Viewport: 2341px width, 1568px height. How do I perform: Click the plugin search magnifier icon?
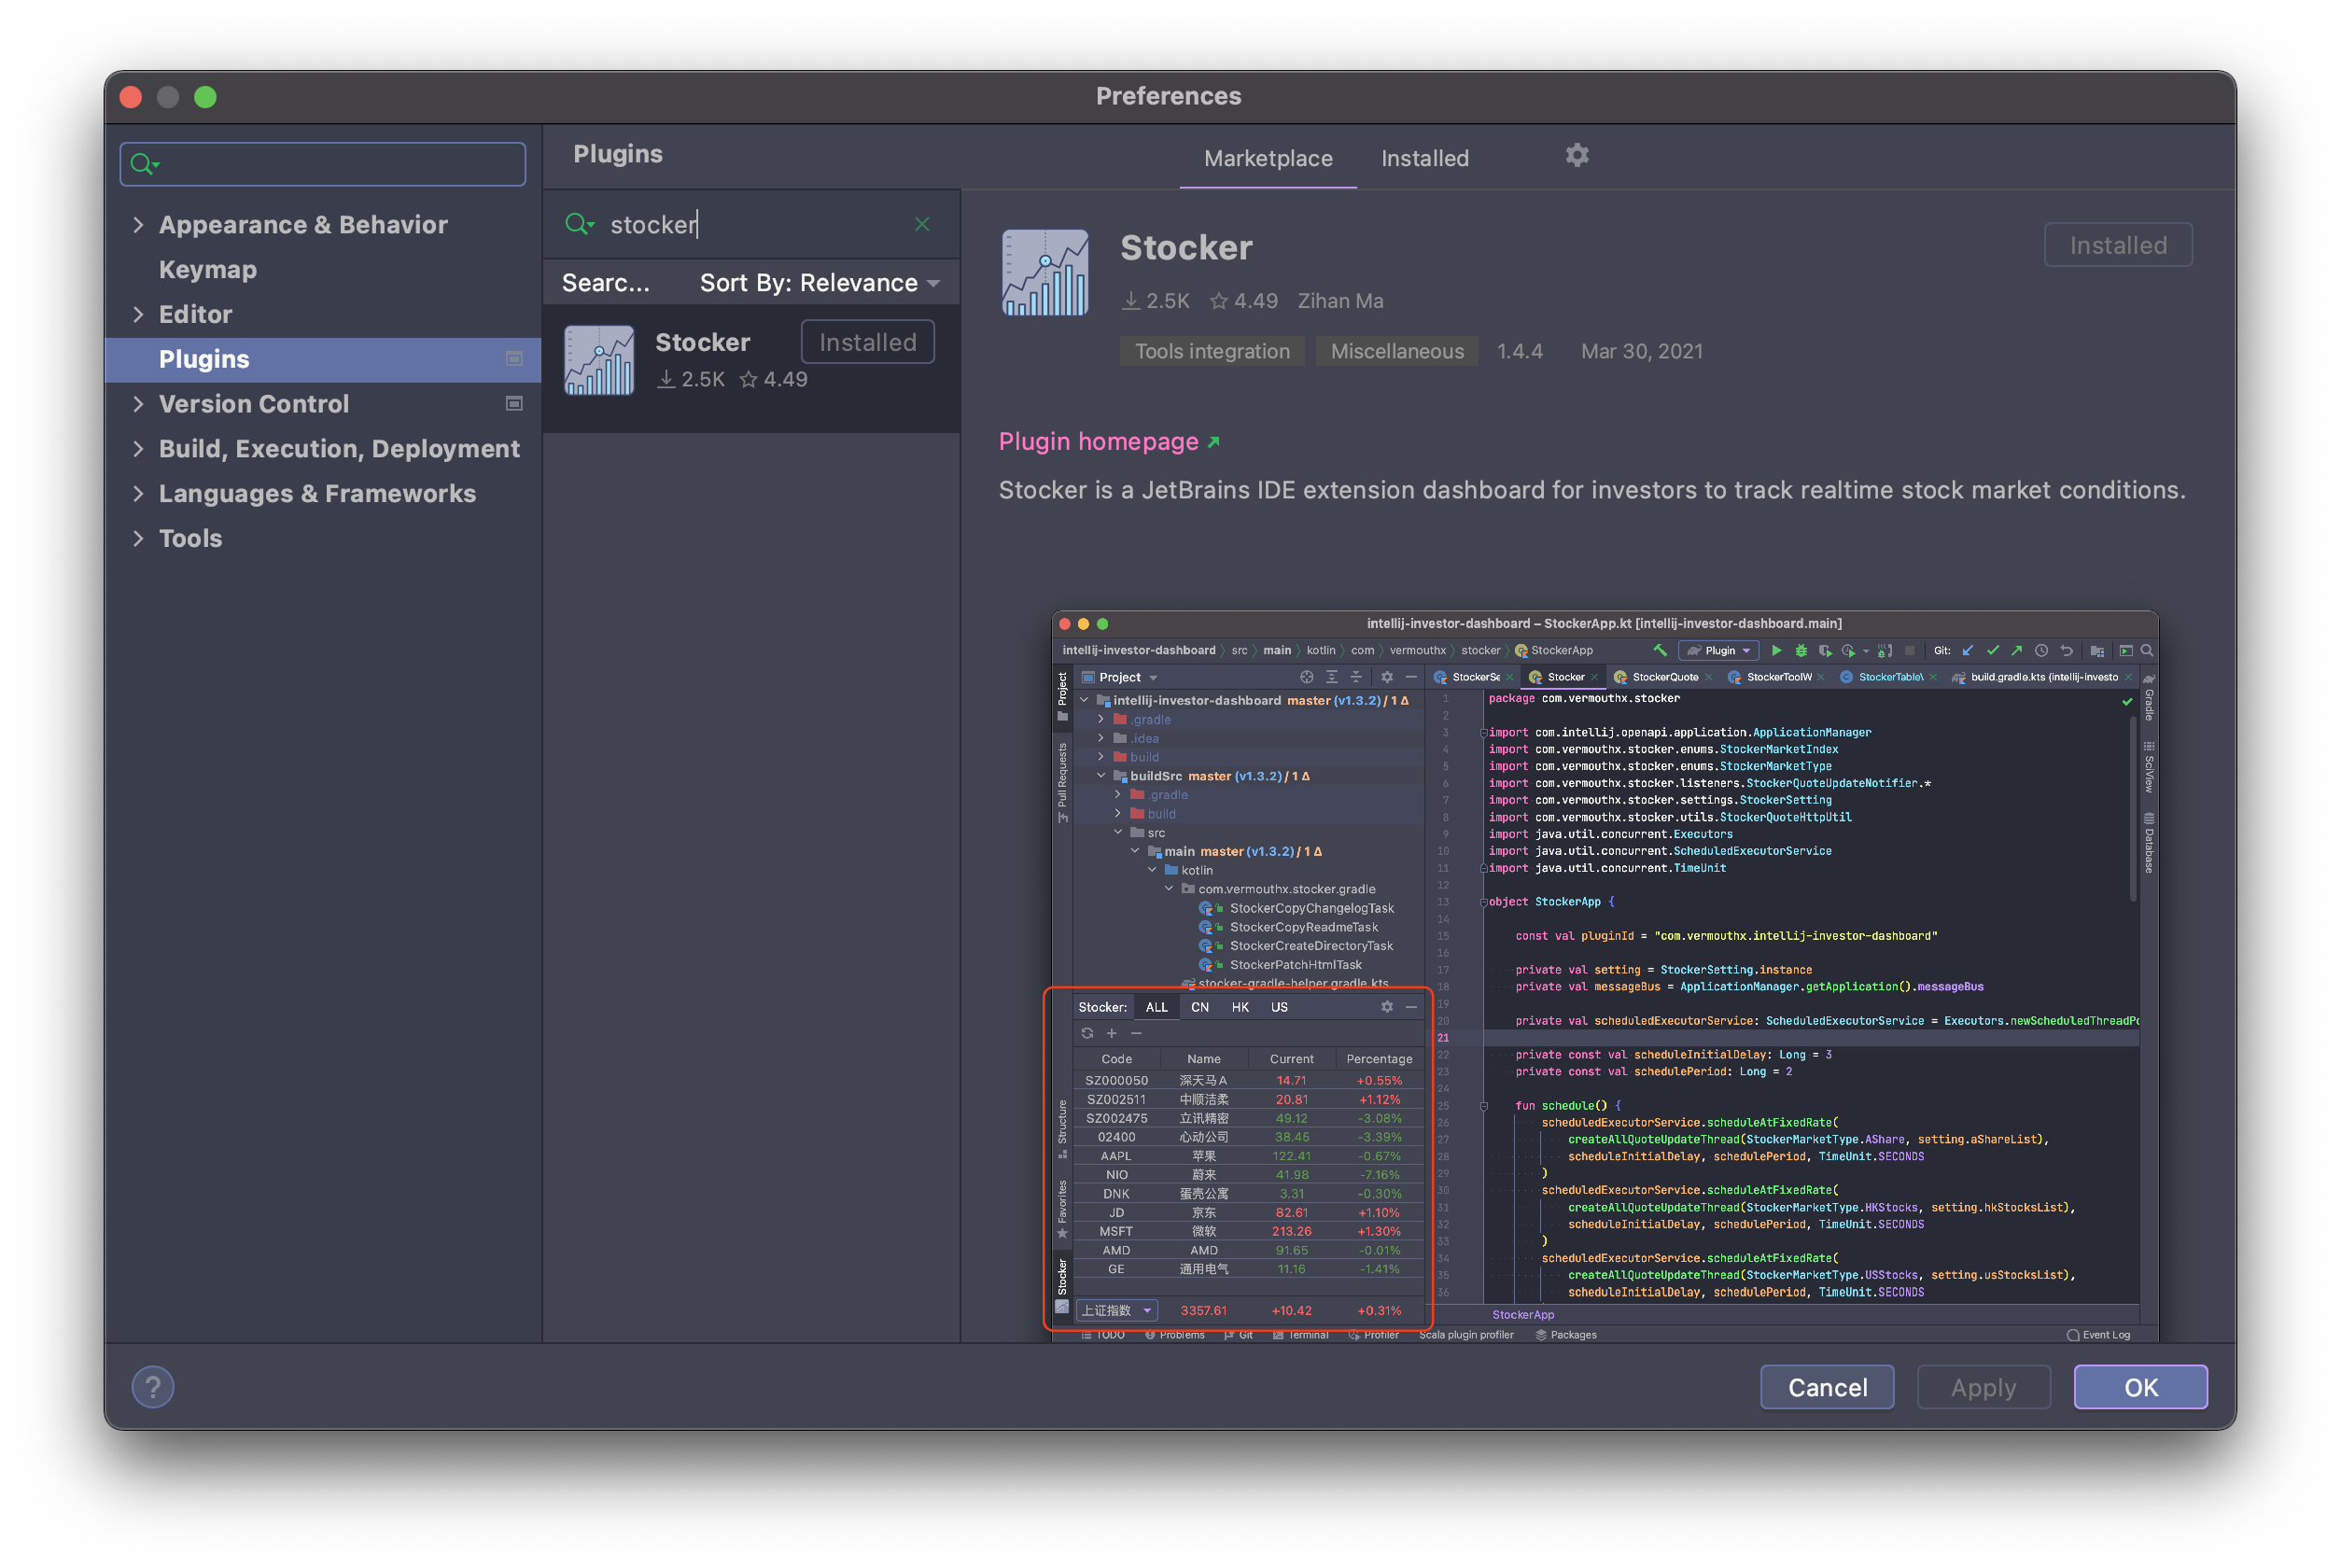(x=578, y=224)
